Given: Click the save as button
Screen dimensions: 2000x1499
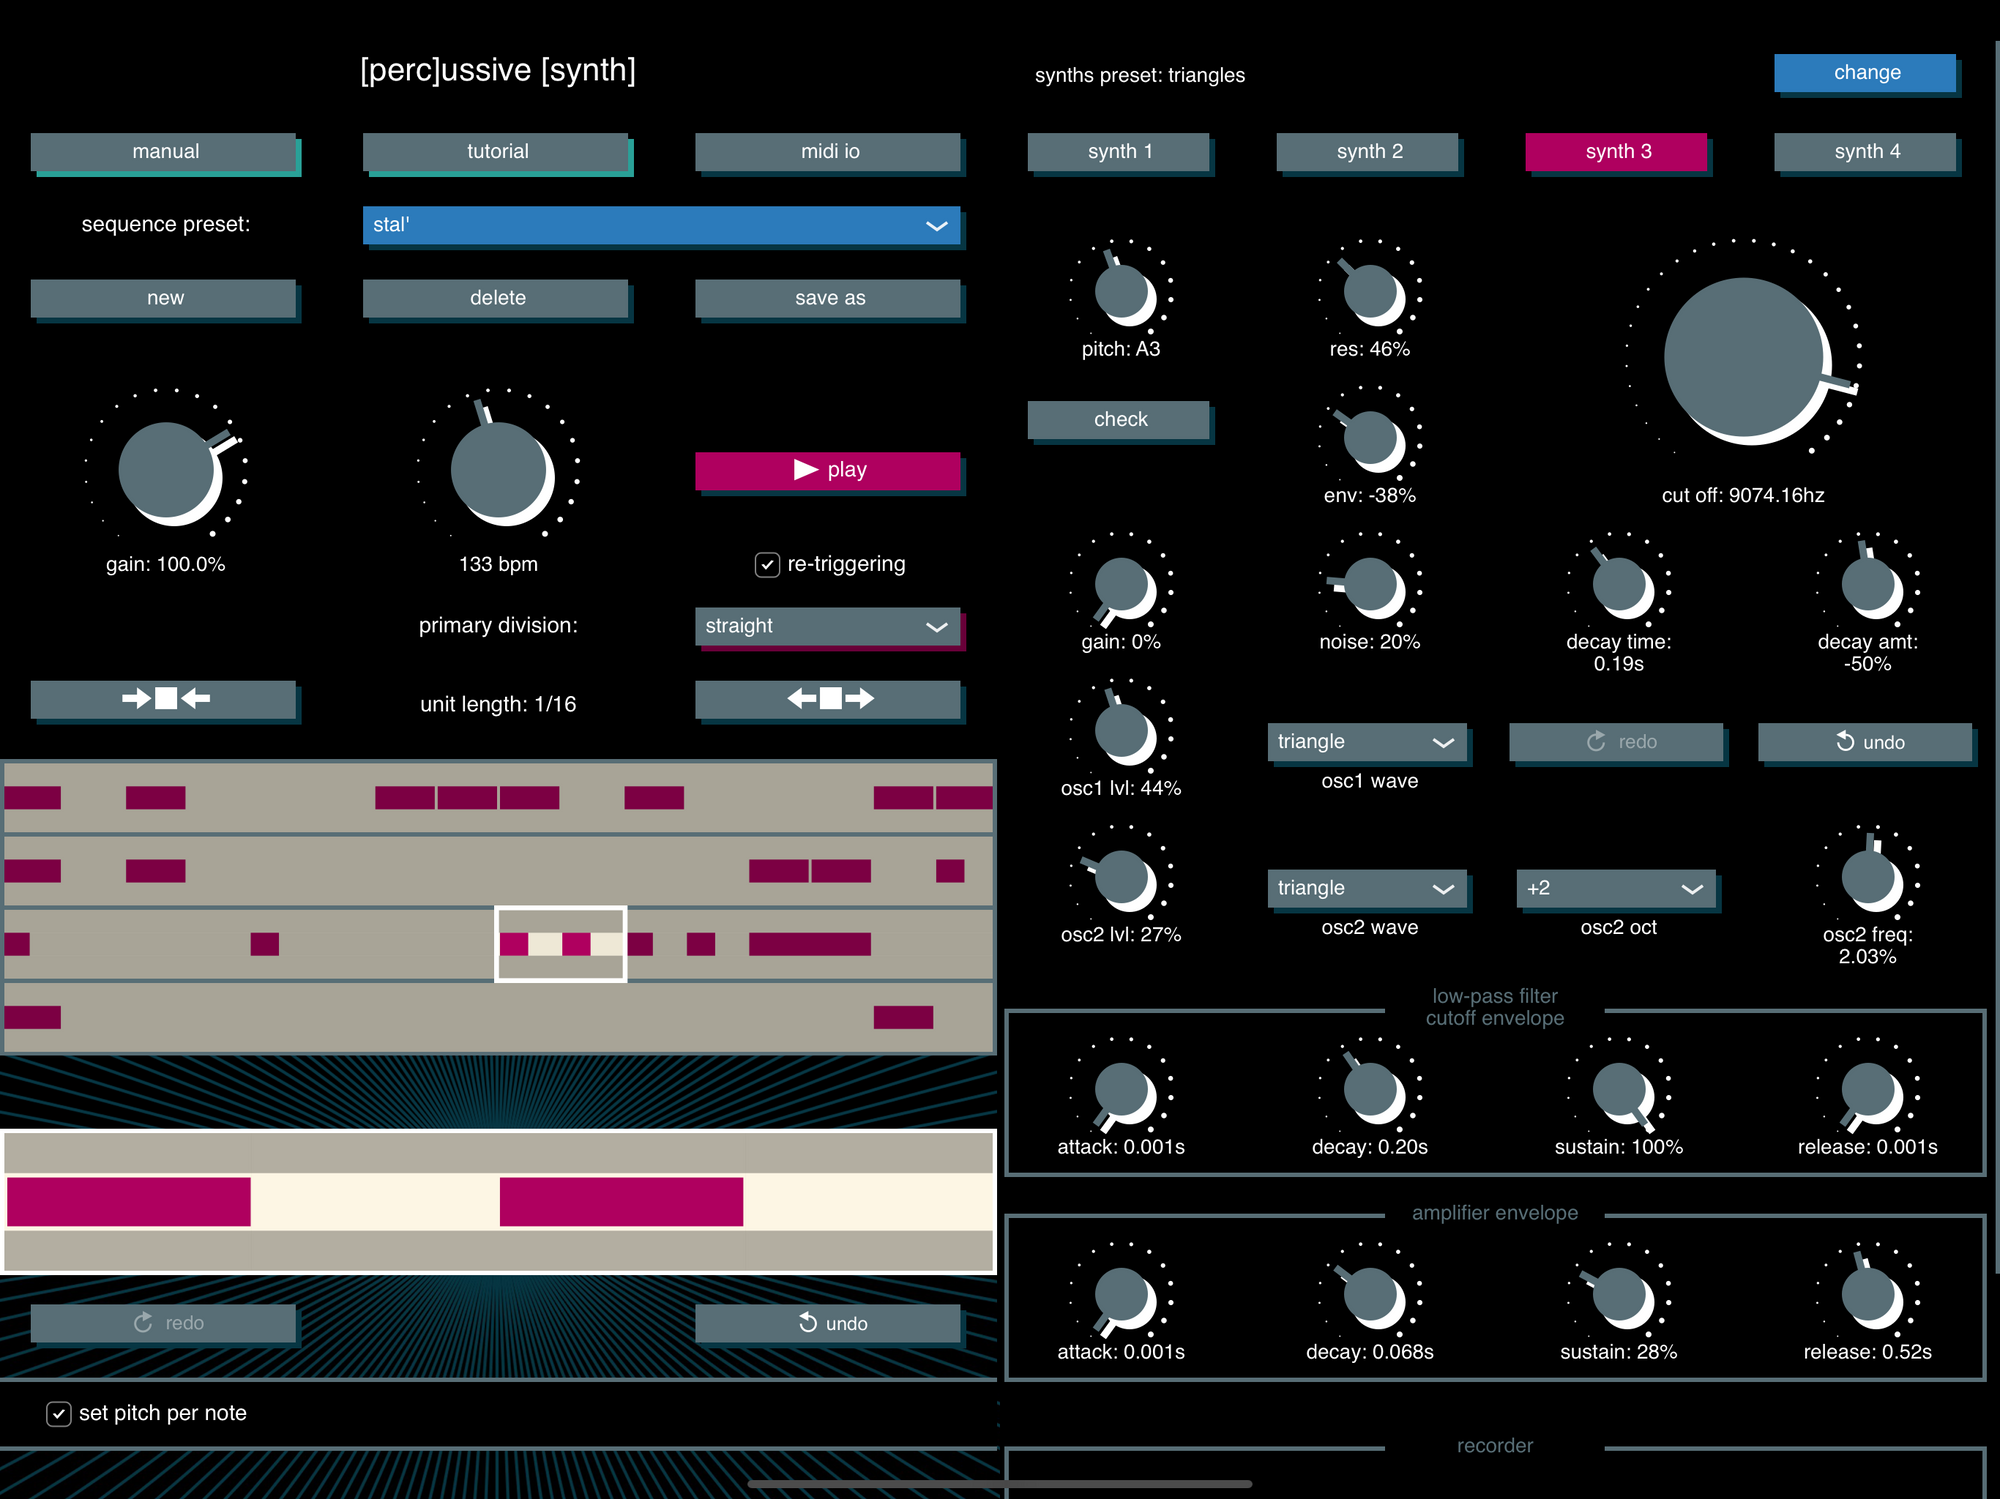Looking at the screenshot, I should 828,298.
